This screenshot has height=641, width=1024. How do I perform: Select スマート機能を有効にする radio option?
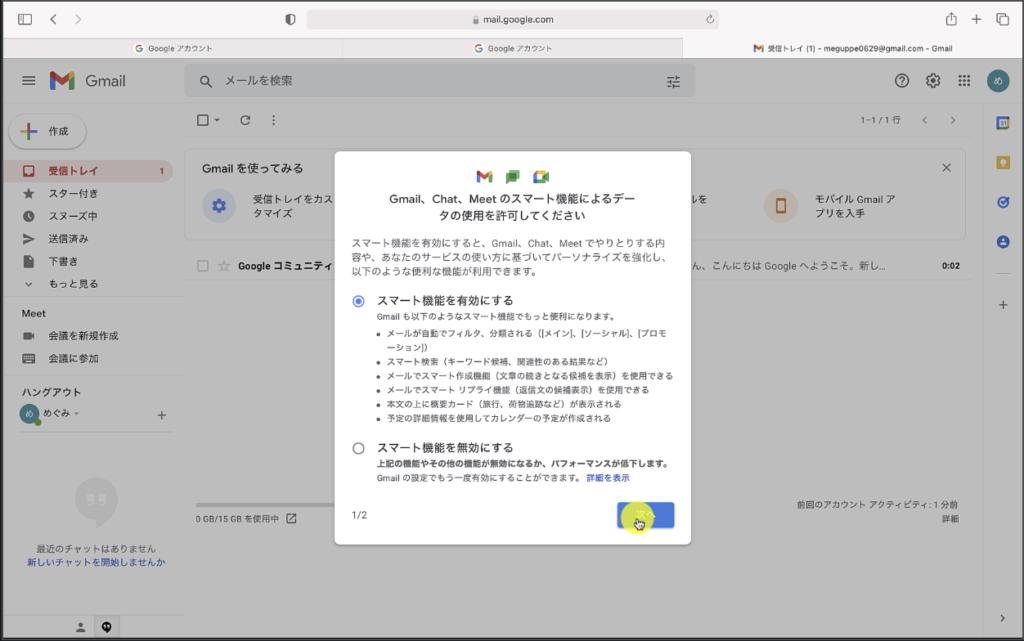point(359,301)
